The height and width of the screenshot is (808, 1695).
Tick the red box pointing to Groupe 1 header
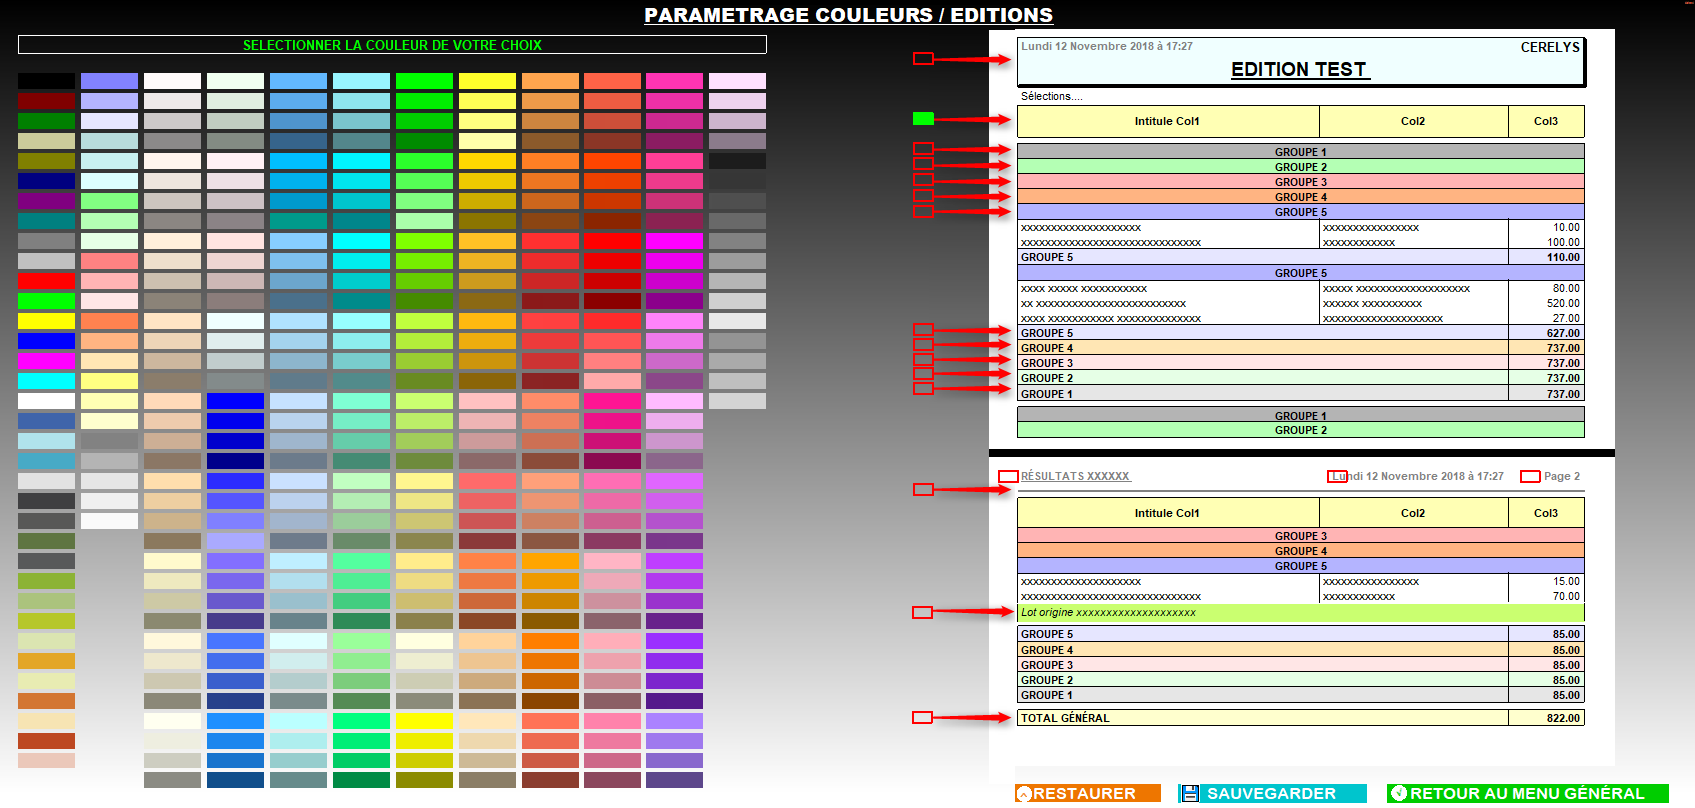pyautogui.click(x=923, y=149)
